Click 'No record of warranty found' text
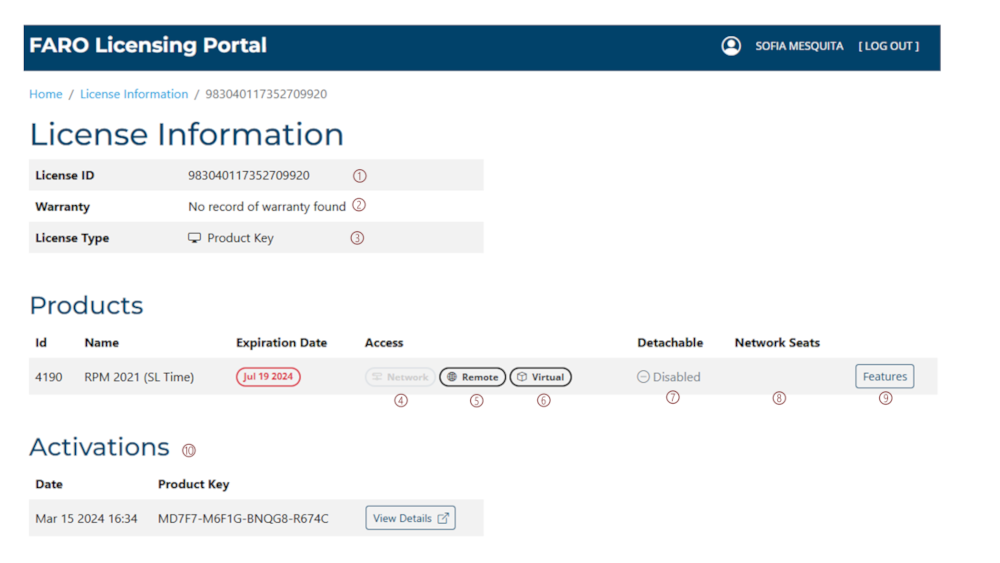This screenshot has width=1000, height=563. pyautogui.click(x=267, y=207)
